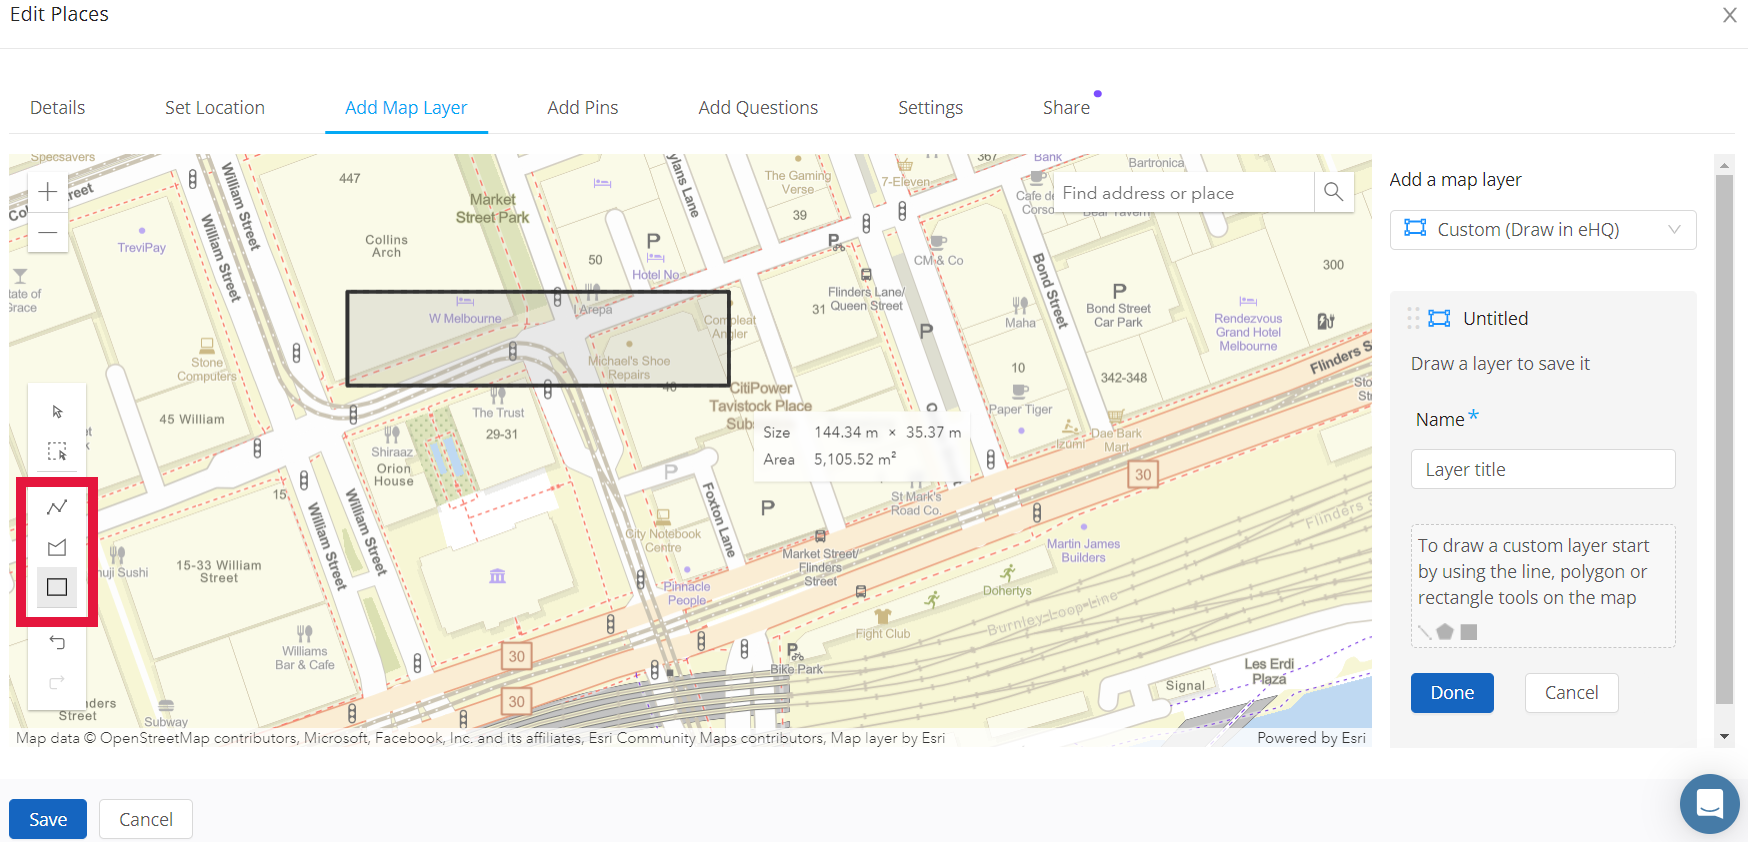Screen dimensions: 1748x842
Task: Select the pointer arrow tool
Action: [x=57, y=412]
